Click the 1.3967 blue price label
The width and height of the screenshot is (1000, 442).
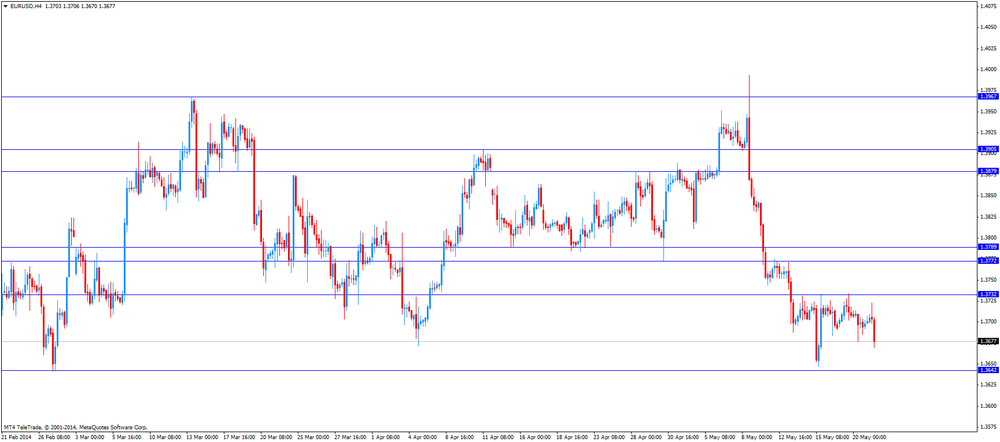pyautogui.click(x=988, y=96)
